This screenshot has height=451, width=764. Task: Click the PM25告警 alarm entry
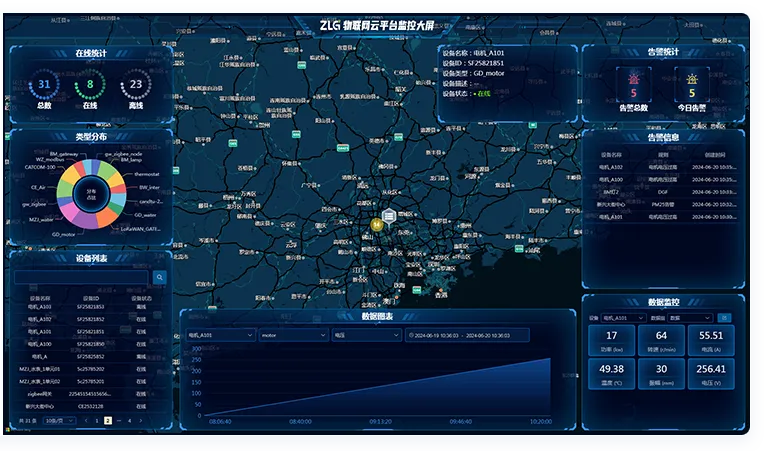click(663, 205)
